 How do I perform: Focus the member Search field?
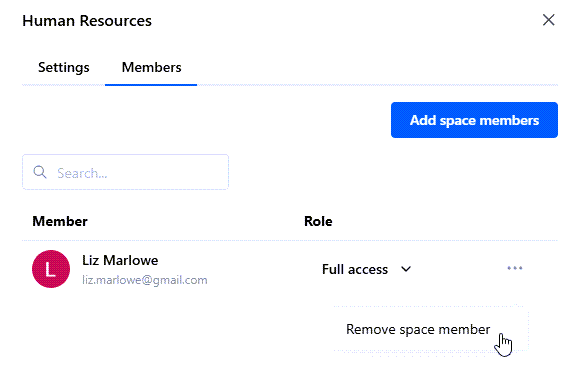(x=125, y=172)
